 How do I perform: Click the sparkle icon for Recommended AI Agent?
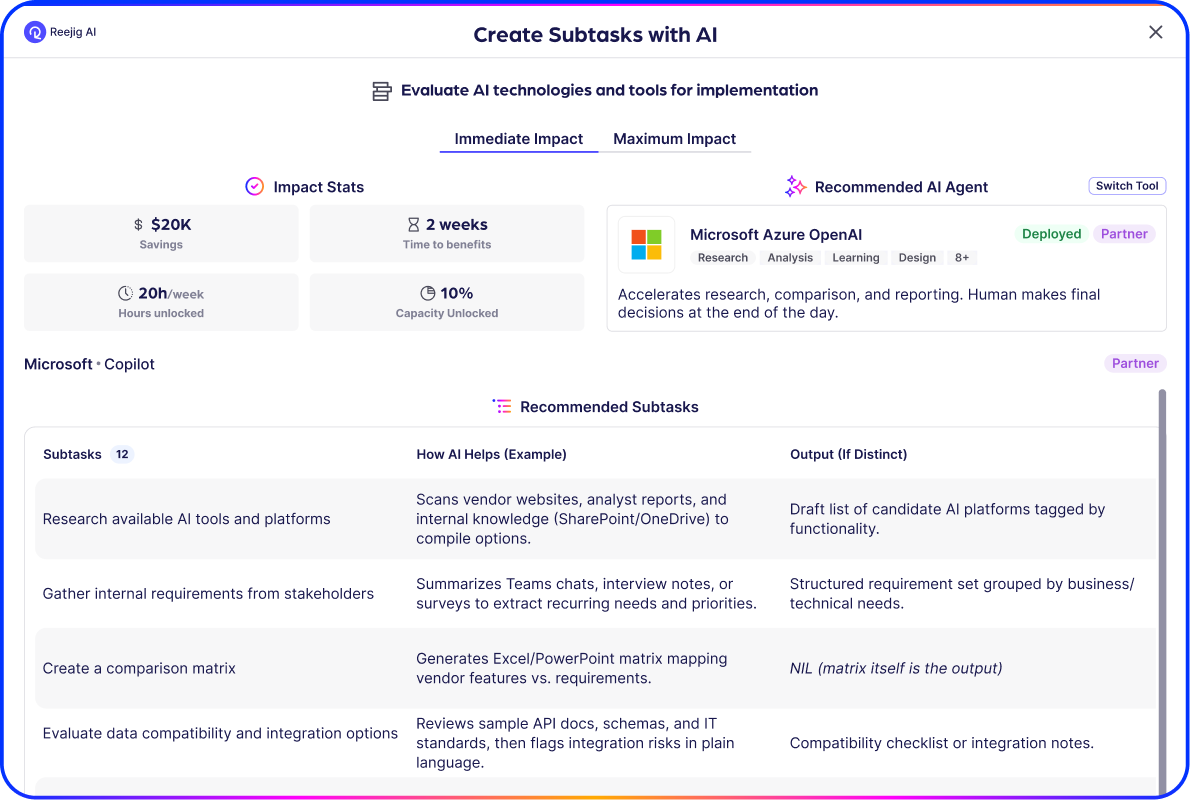(795, 187)
